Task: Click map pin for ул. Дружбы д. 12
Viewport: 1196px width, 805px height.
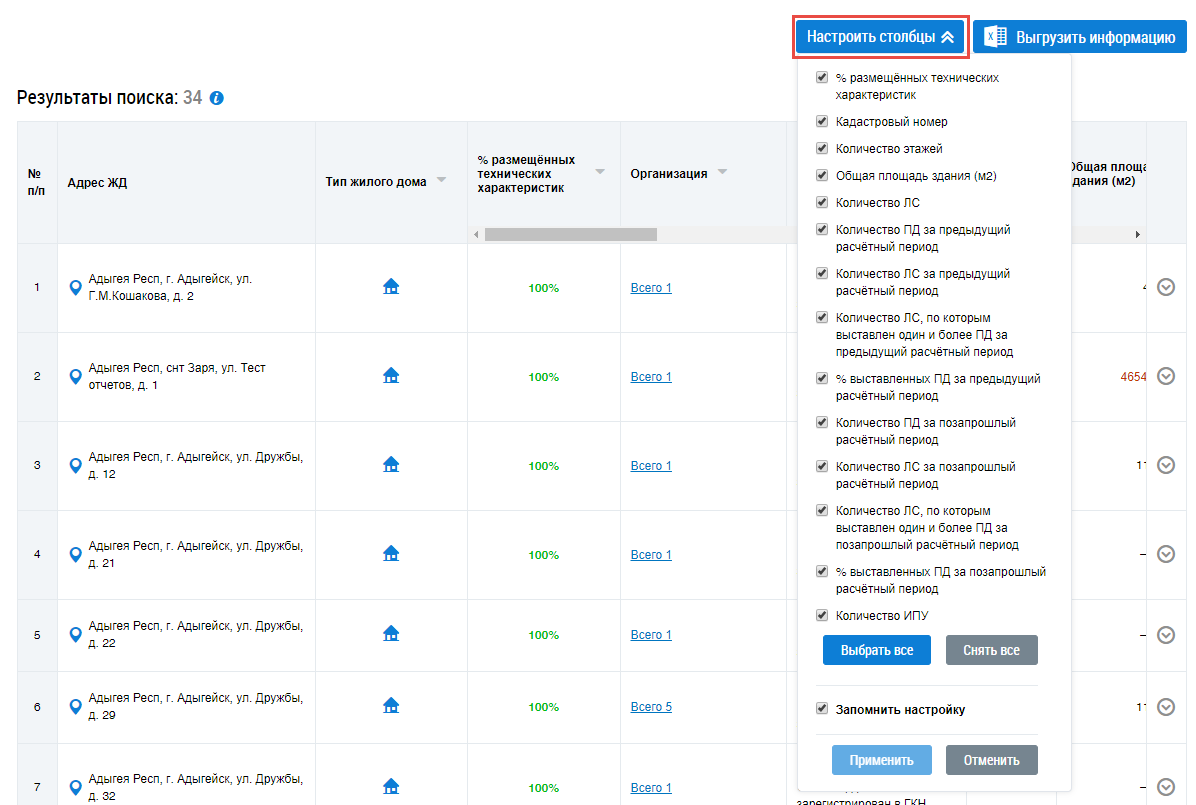Action: 75,466
